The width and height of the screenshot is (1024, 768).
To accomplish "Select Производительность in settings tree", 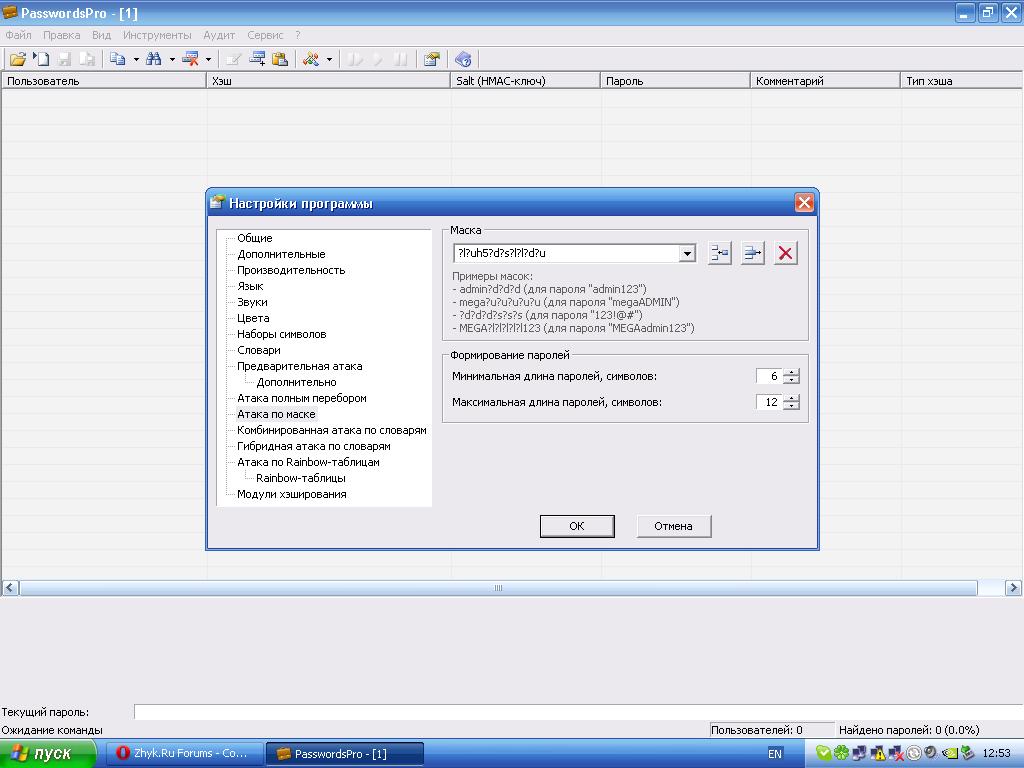I will tap(291, 270).
